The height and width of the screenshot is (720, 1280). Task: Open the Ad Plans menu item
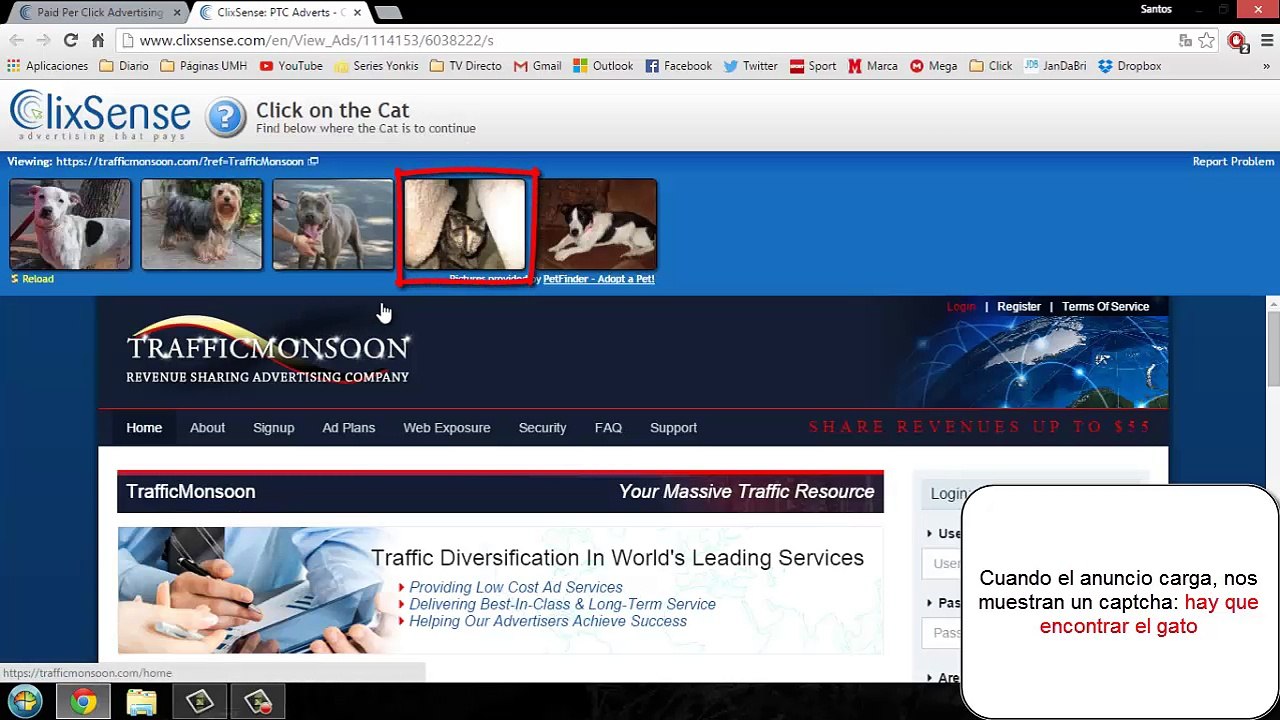(x=348, y=427)
